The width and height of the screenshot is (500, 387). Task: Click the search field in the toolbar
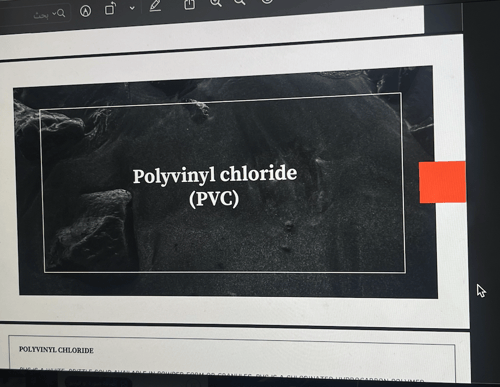pos(35,14)
